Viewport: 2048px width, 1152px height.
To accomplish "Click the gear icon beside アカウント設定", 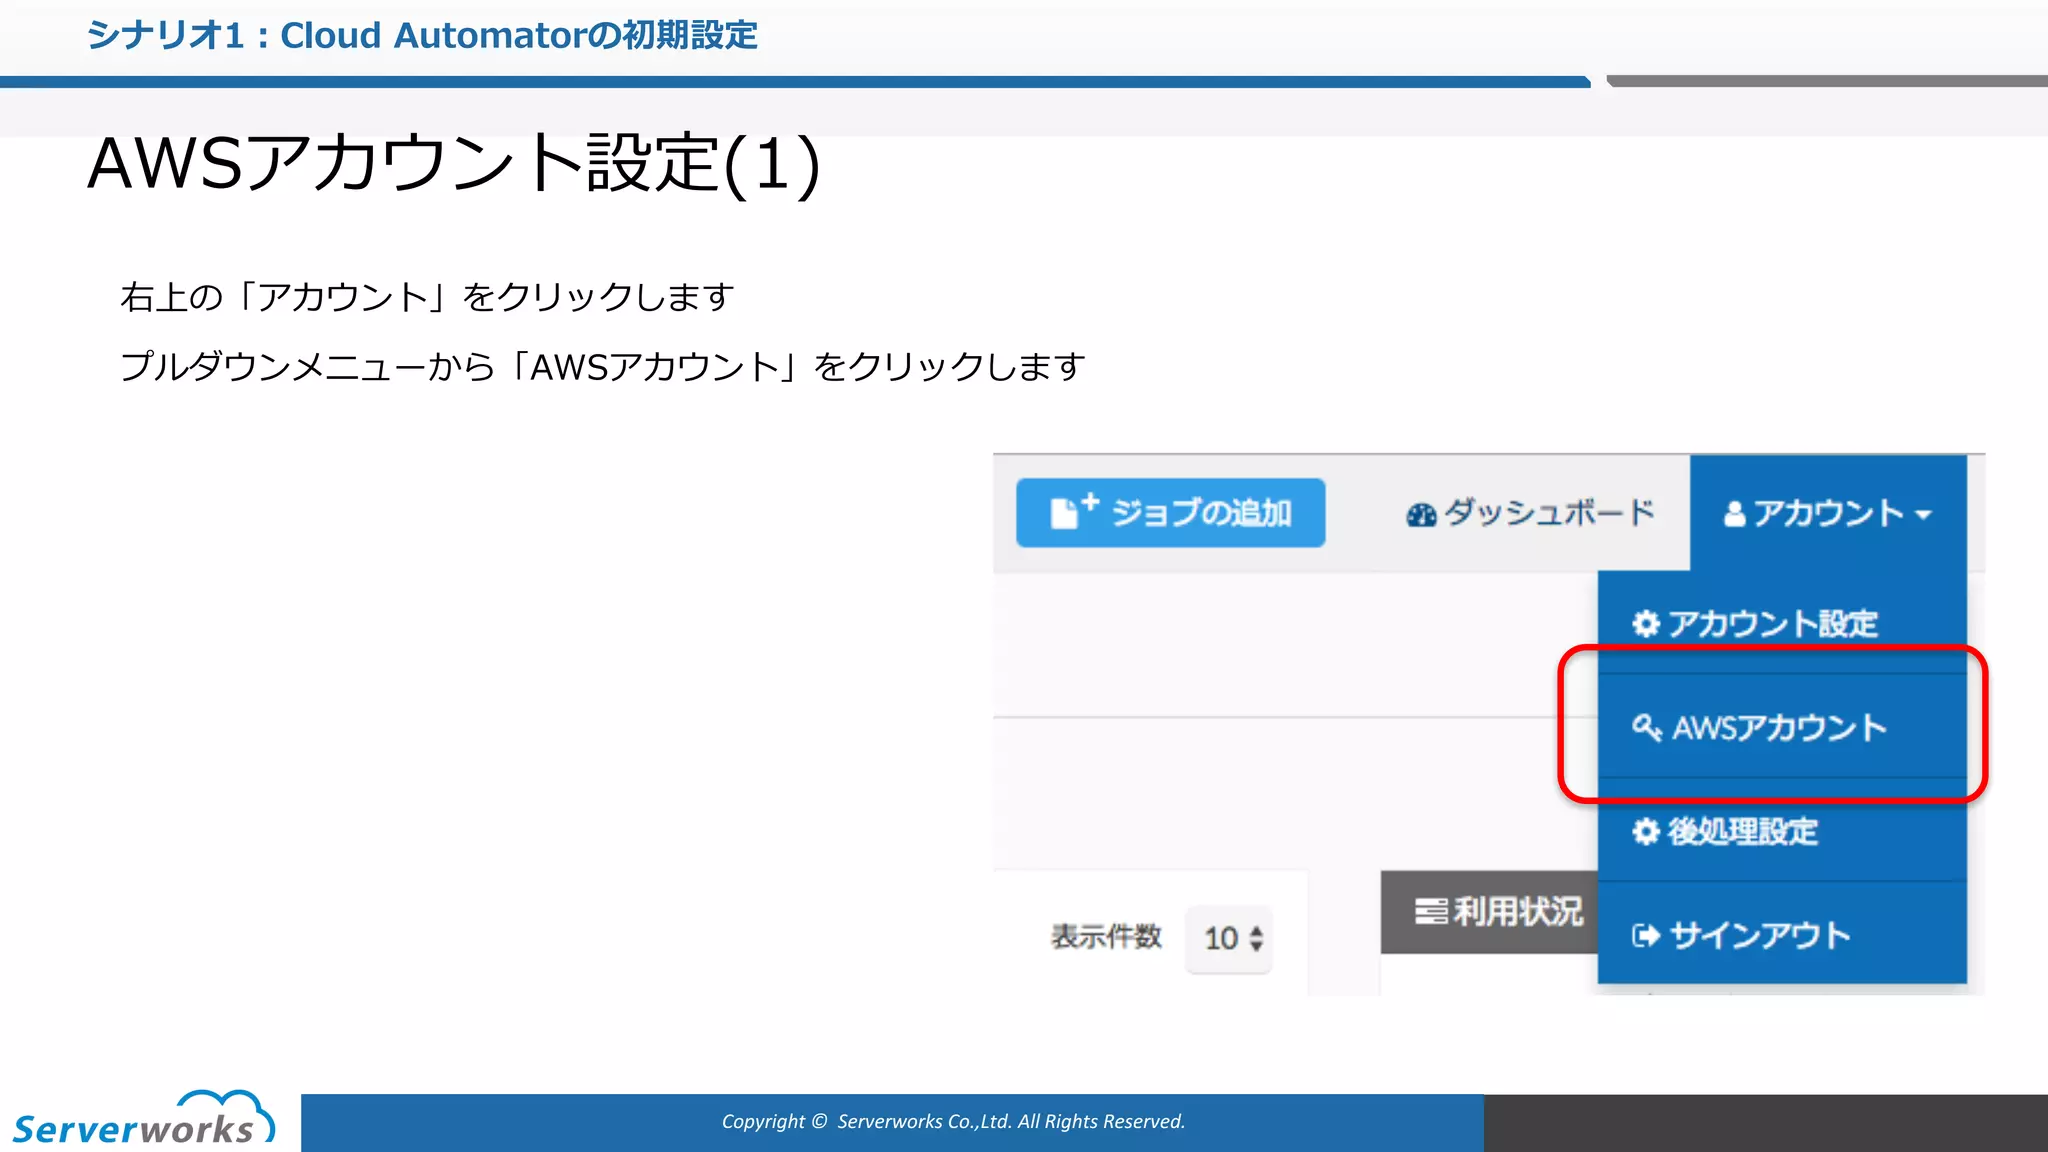I will click(1645, 624).
